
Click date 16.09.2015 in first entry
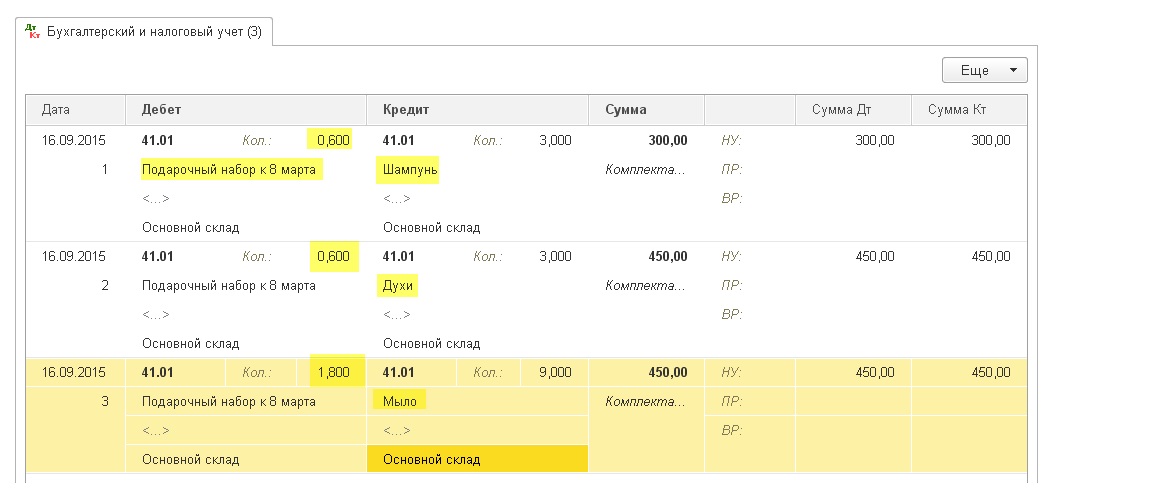[74, 140]
